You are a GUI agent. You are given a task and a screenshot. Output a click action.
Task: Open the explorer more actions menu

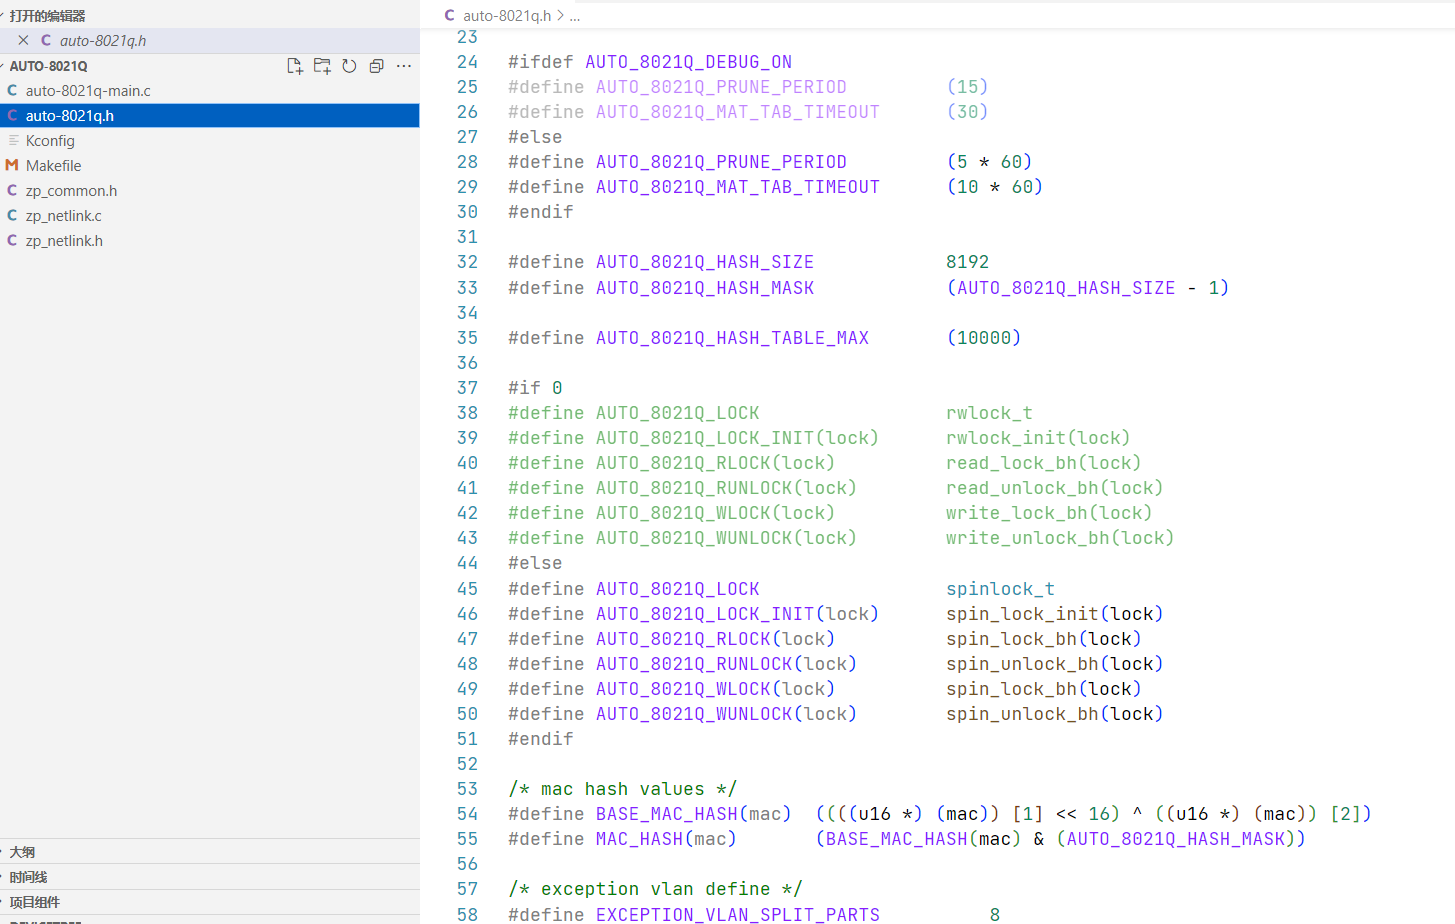pyautogui.click(x=404, y=66)
